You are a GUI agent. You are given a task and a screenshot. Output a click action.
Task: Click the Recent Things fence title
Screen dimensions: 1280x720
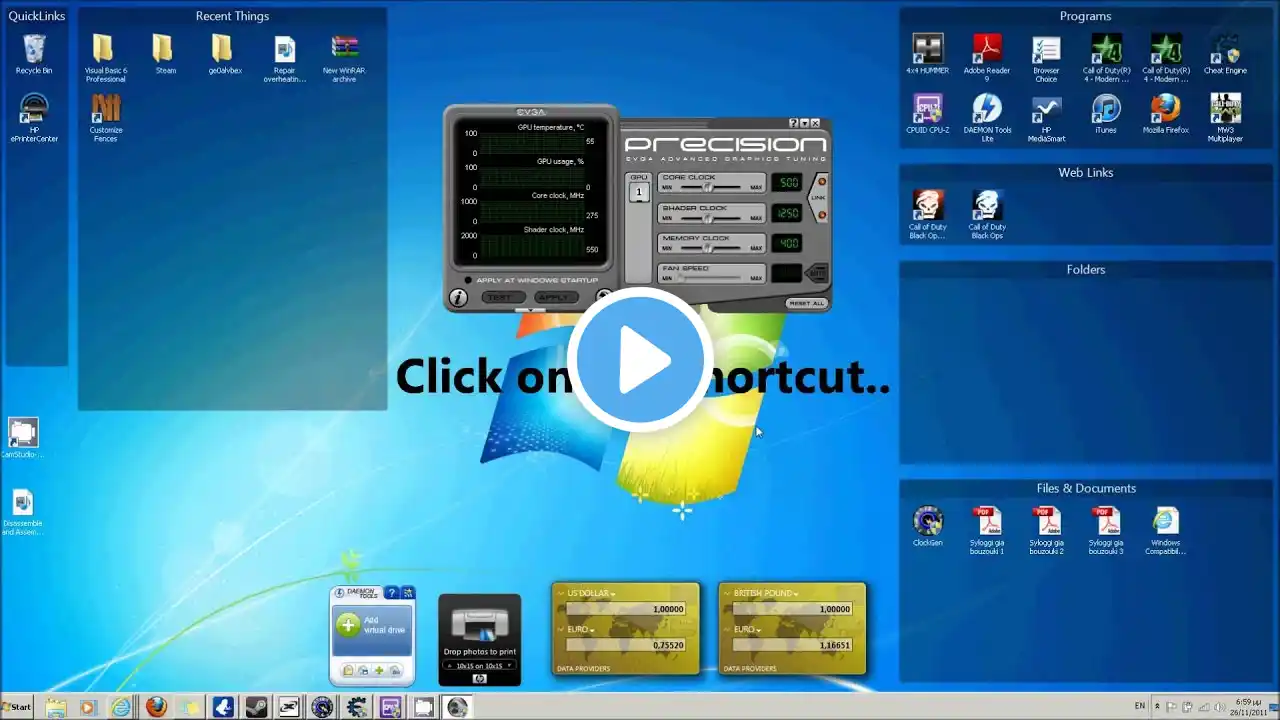(232, 16)
